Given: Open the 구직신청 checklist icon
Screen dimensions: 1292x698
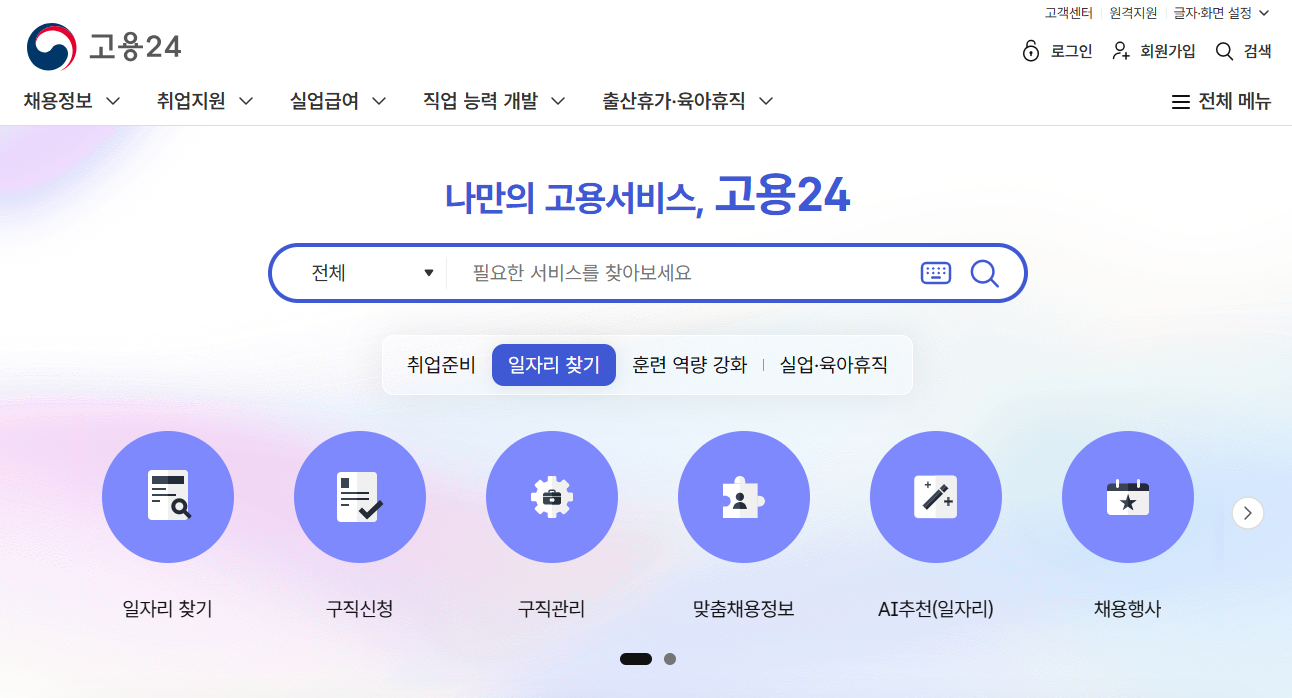Looking at the screenshot, I should point(360,497).
